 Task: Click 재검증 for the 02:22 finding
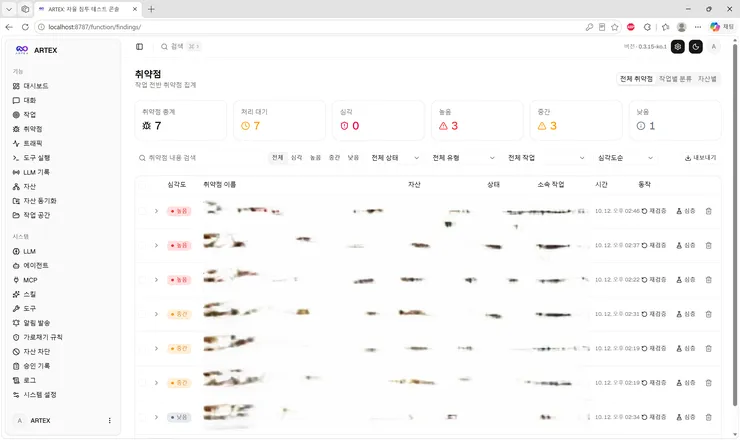(654, 280)
